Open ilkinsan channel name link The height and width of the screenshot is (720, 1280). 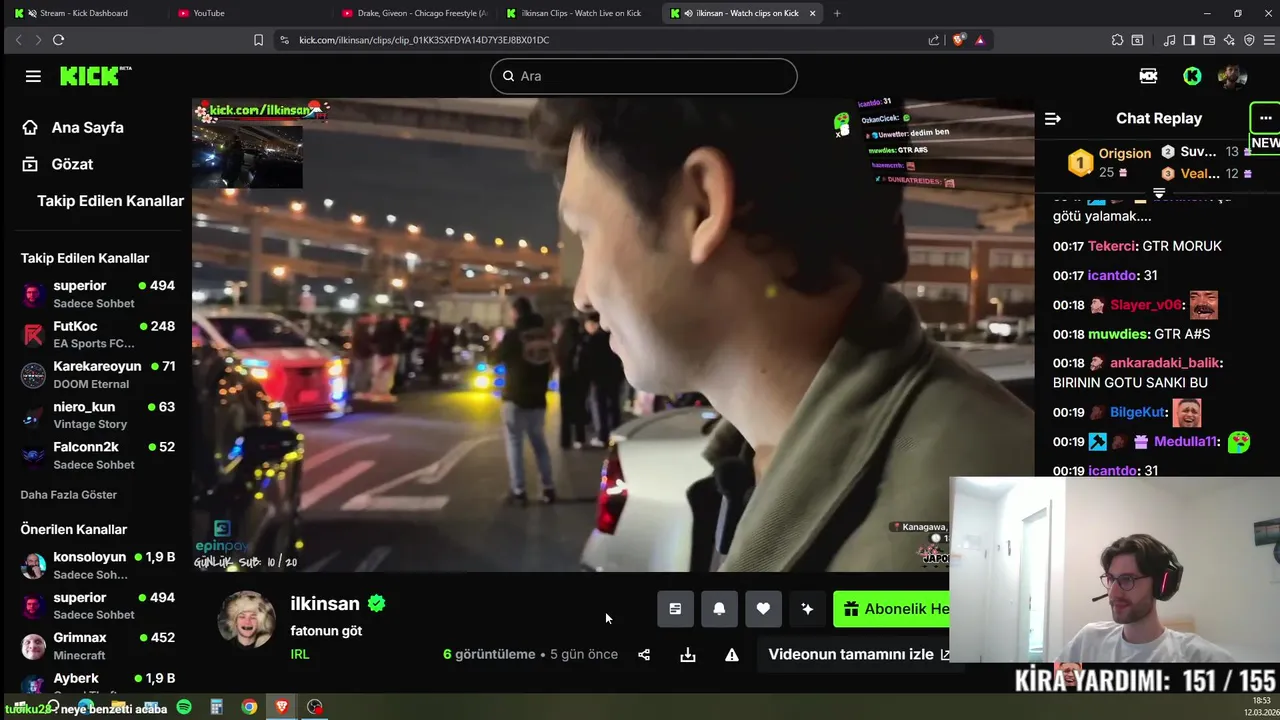(x=324, y=604)
